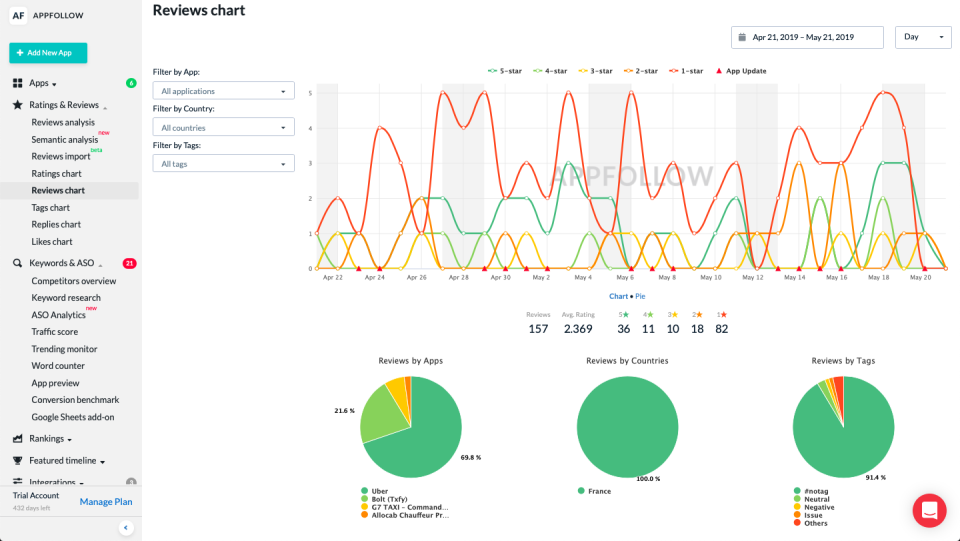Image resolution: width=960 pixels, height=541 pixels.
Task: Toggle Allocab Chauffeur in apps legend
Action: click(x=405, y=515)
